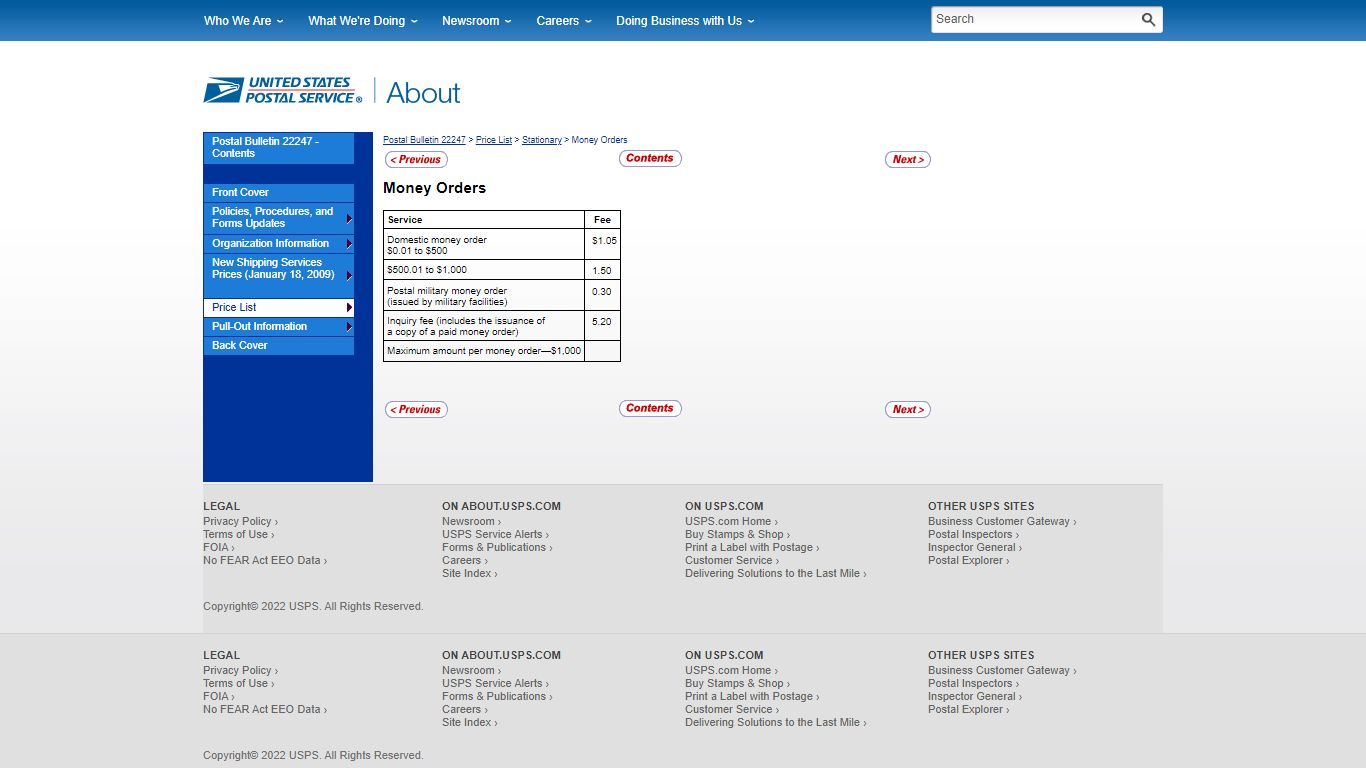The height and width of the screenshot is (768, 1366).
Task: Open Site Index in bottom footer
Action: pos(469,722)
